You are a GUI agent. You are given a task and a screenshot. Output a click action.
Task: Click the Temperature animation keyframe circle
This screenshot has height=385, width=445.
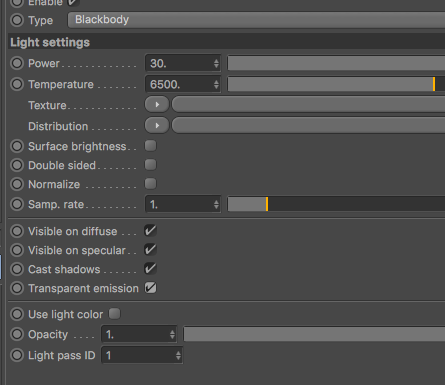tap(17, 84)
